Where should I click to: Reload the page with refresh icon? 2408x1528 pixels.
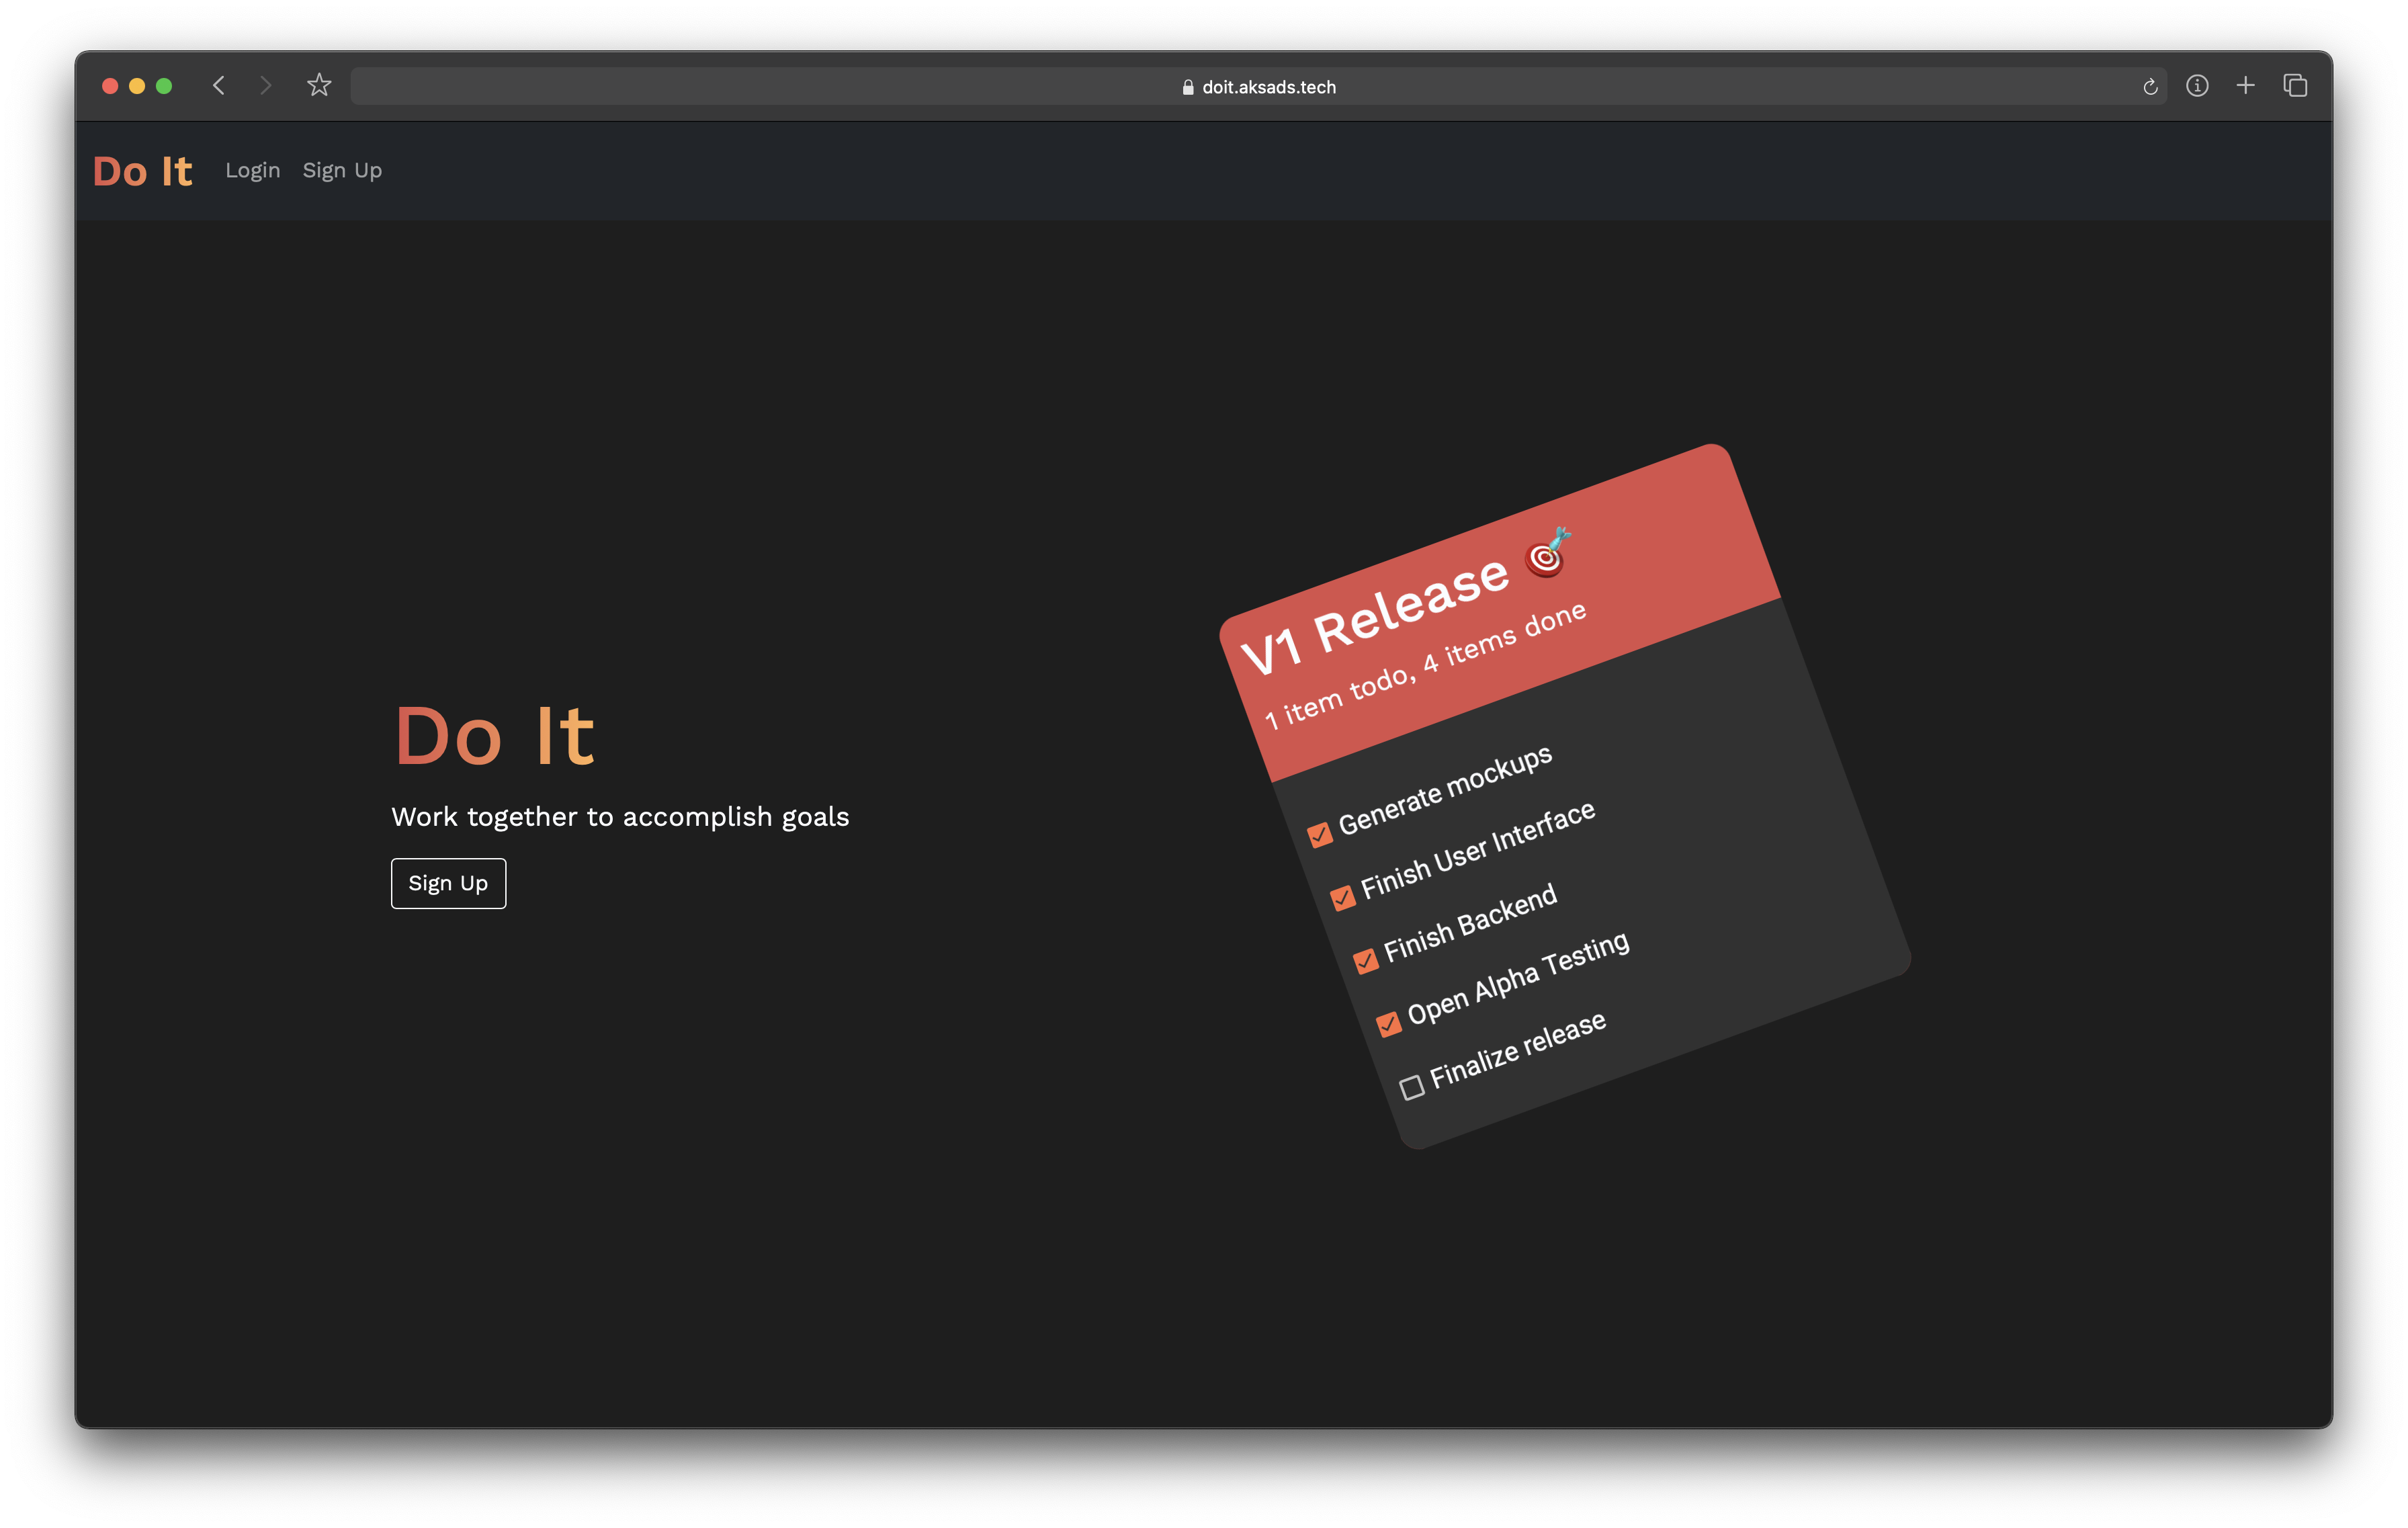(2150, 87)
